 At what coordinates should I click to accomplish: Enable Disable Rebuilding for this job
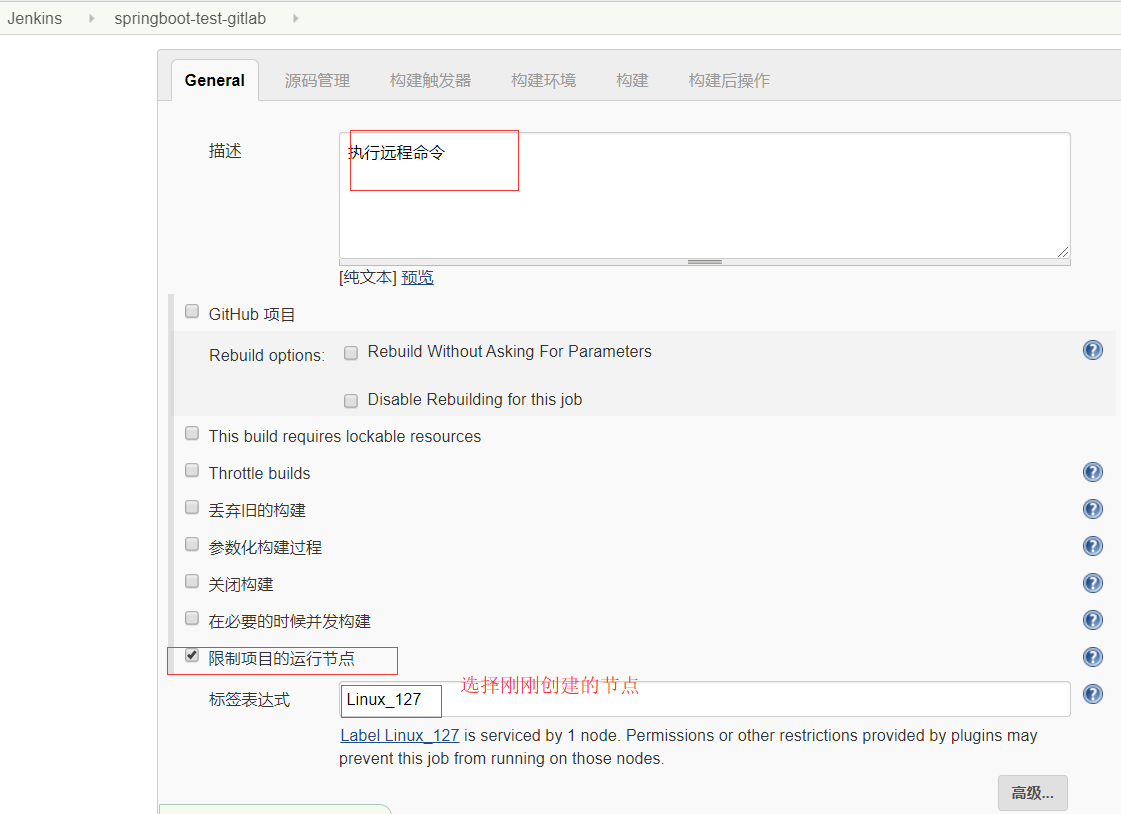351,400
